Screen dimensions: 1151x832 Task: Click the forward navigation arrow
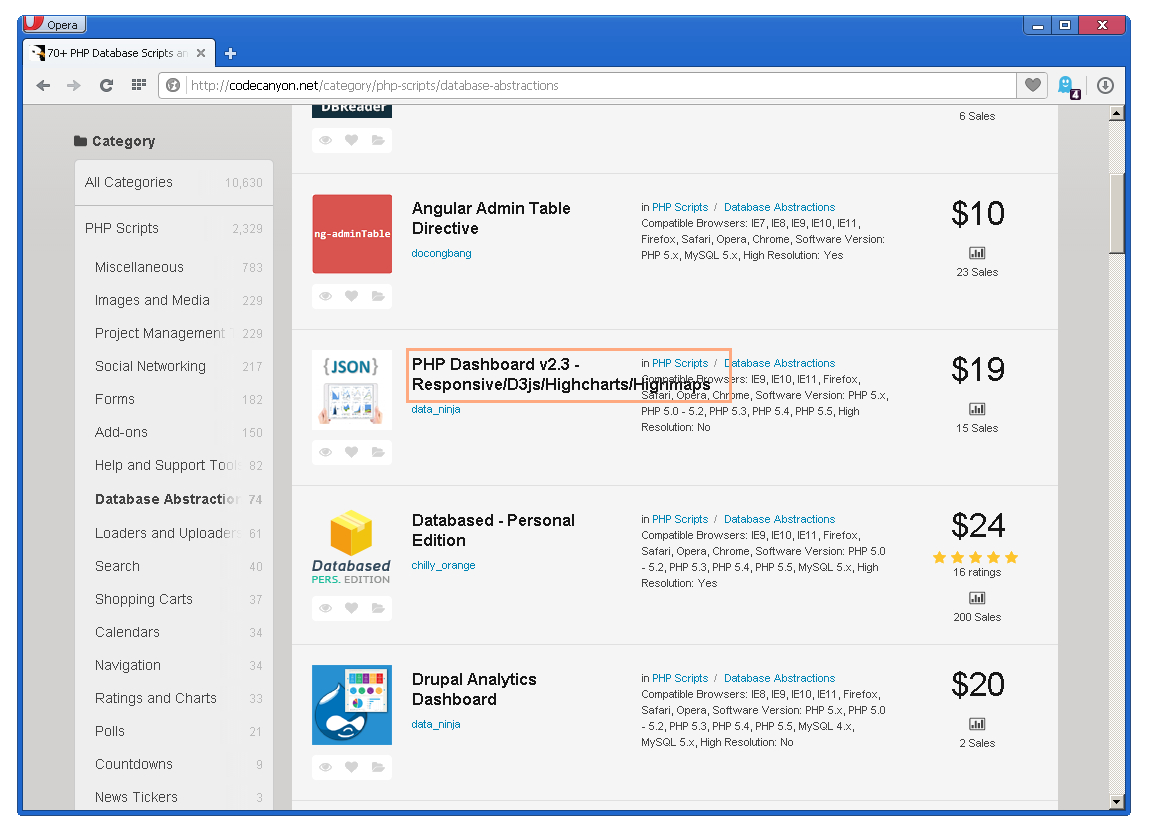point(73,85)
